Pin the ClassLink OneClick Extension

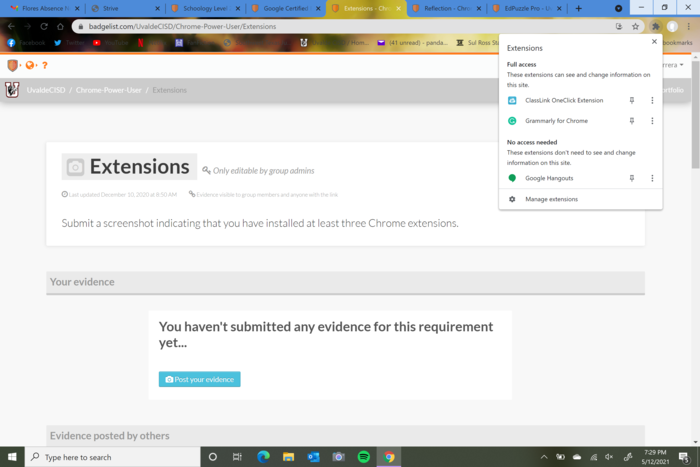click(632, 100)
